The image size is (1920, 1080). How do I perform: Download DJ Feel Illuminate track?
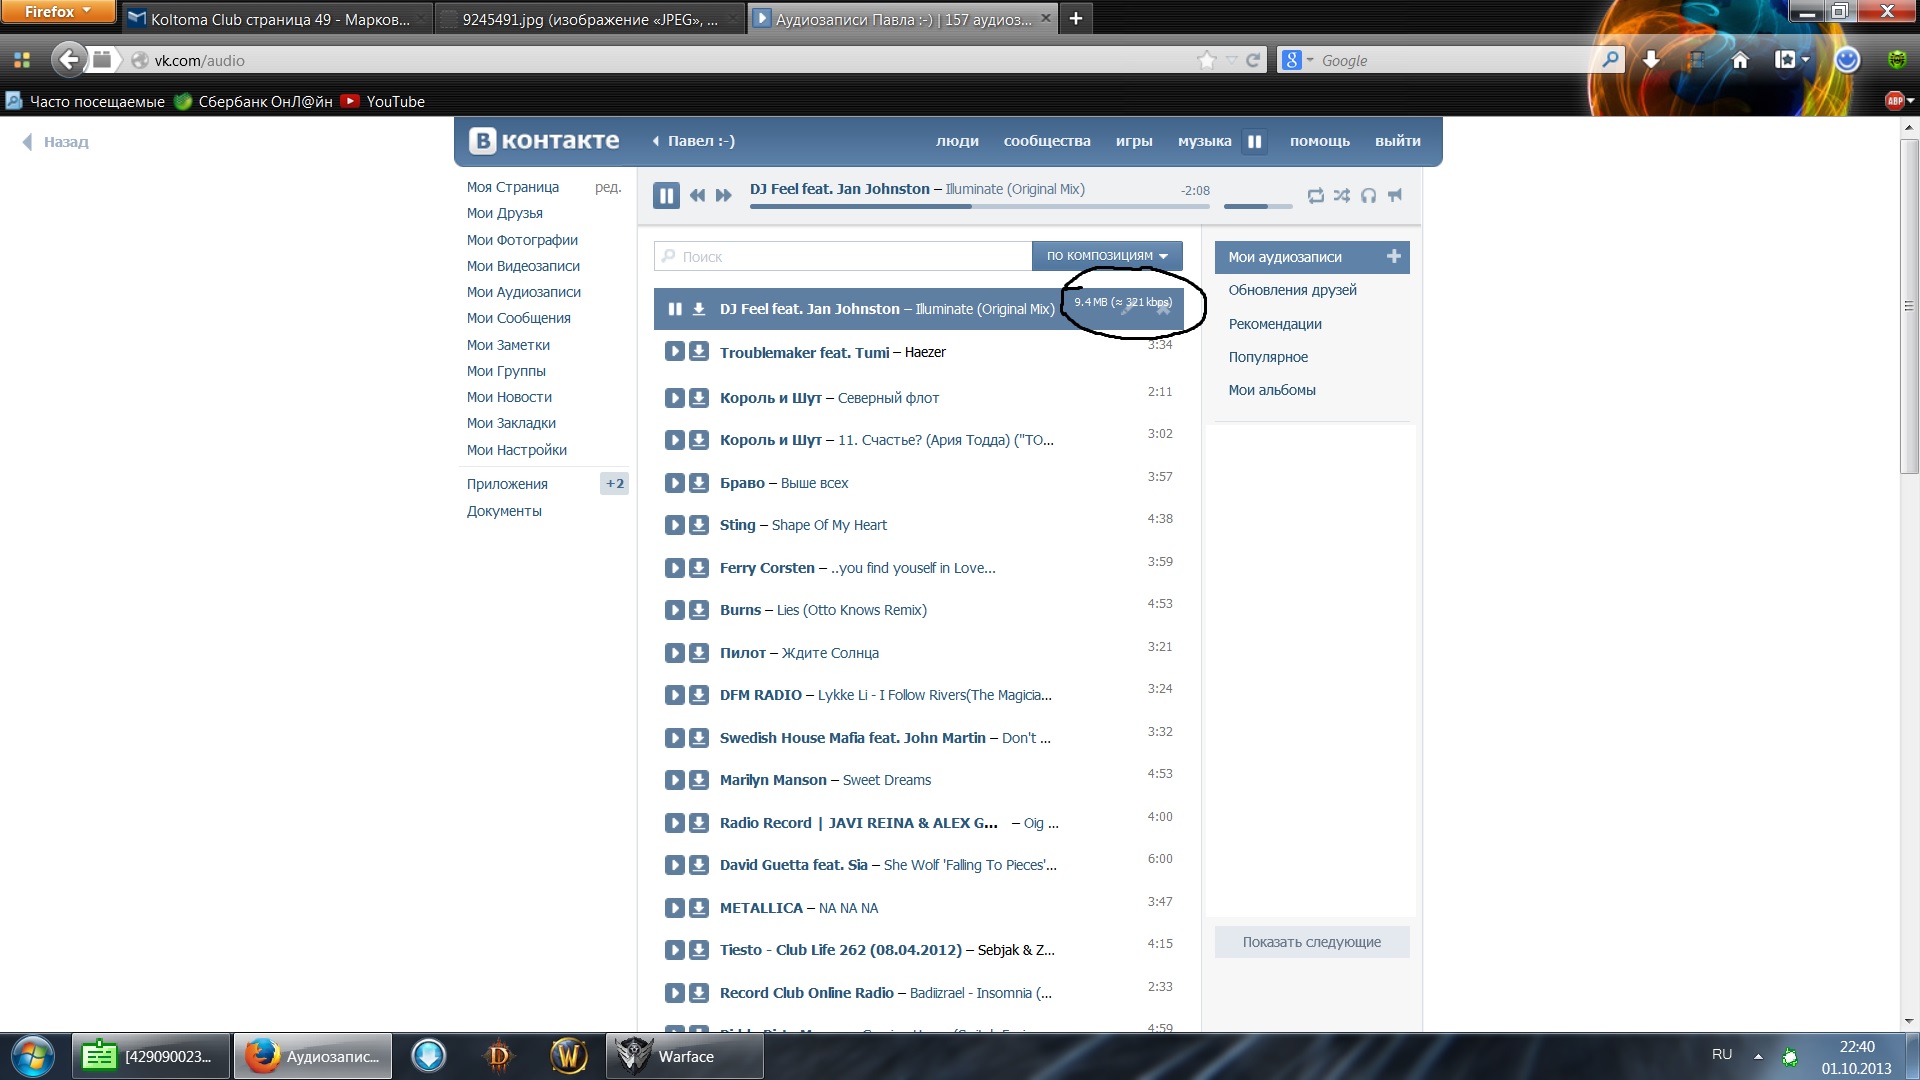click(699, 309)
